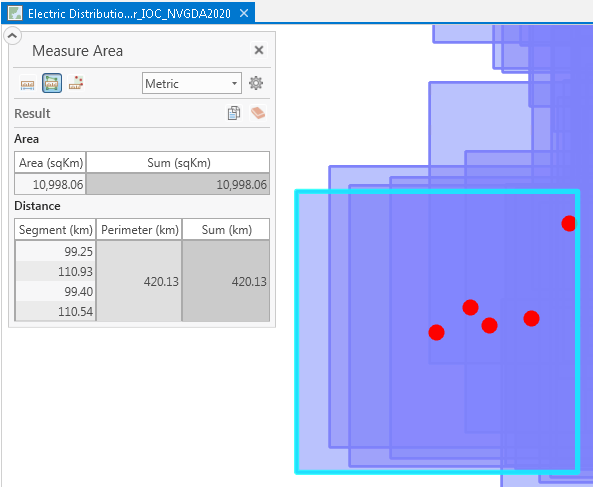The width and height of the screenshot is (594, 489).
Task: Select the Segment (km) column header
Action: pyautogui.click(x=55, y=230)
